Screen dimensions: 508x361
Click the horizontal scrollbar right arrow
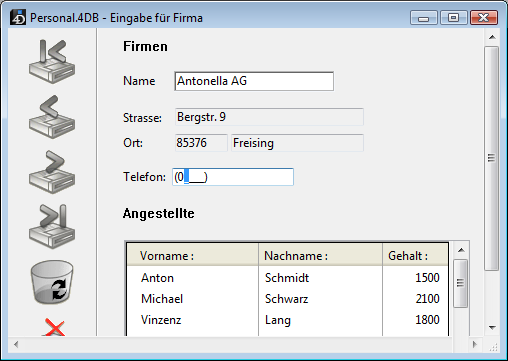coord(475,344)
